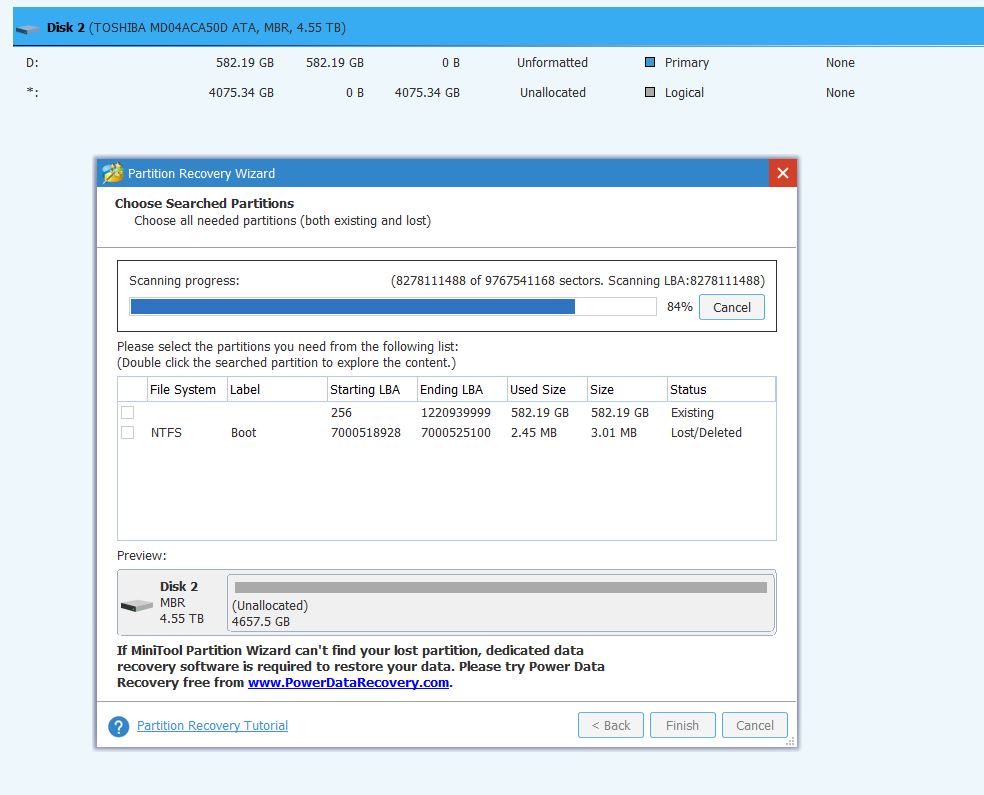Click the '1220939999' ending LBA cell

(456, 412)
